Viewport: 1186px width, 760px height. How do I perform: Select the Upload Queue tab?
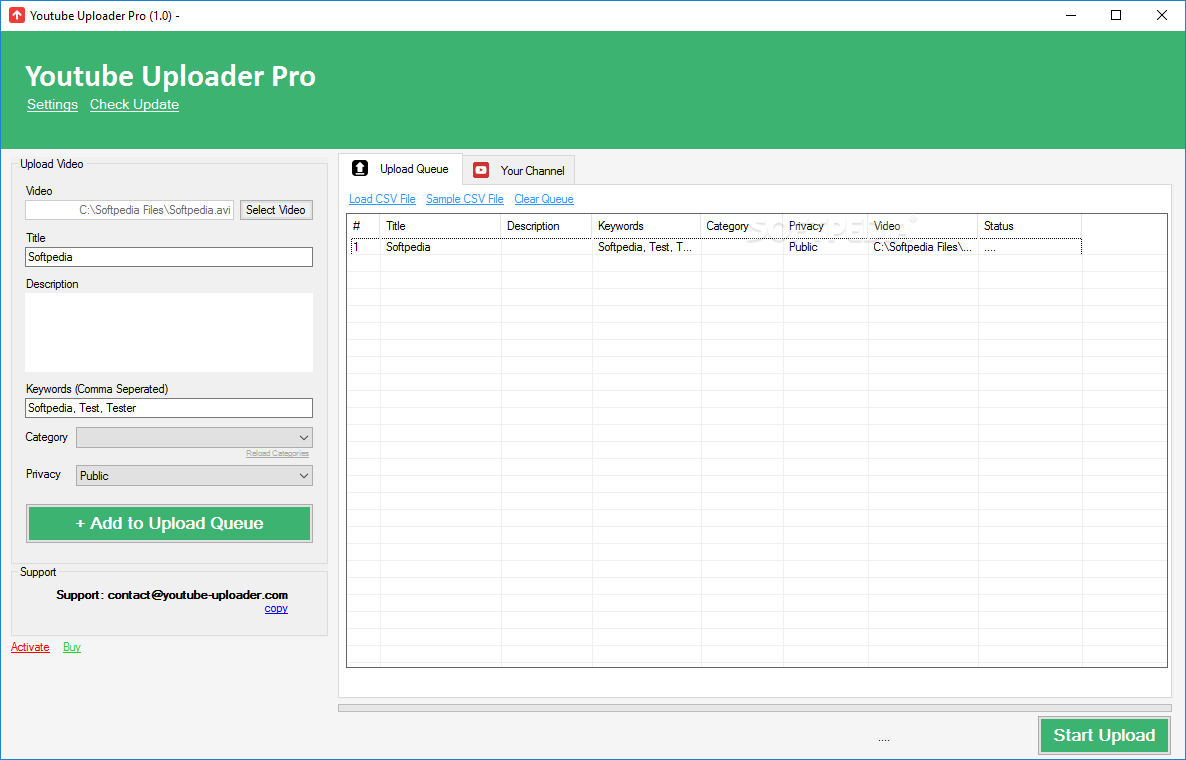[400, 169]
